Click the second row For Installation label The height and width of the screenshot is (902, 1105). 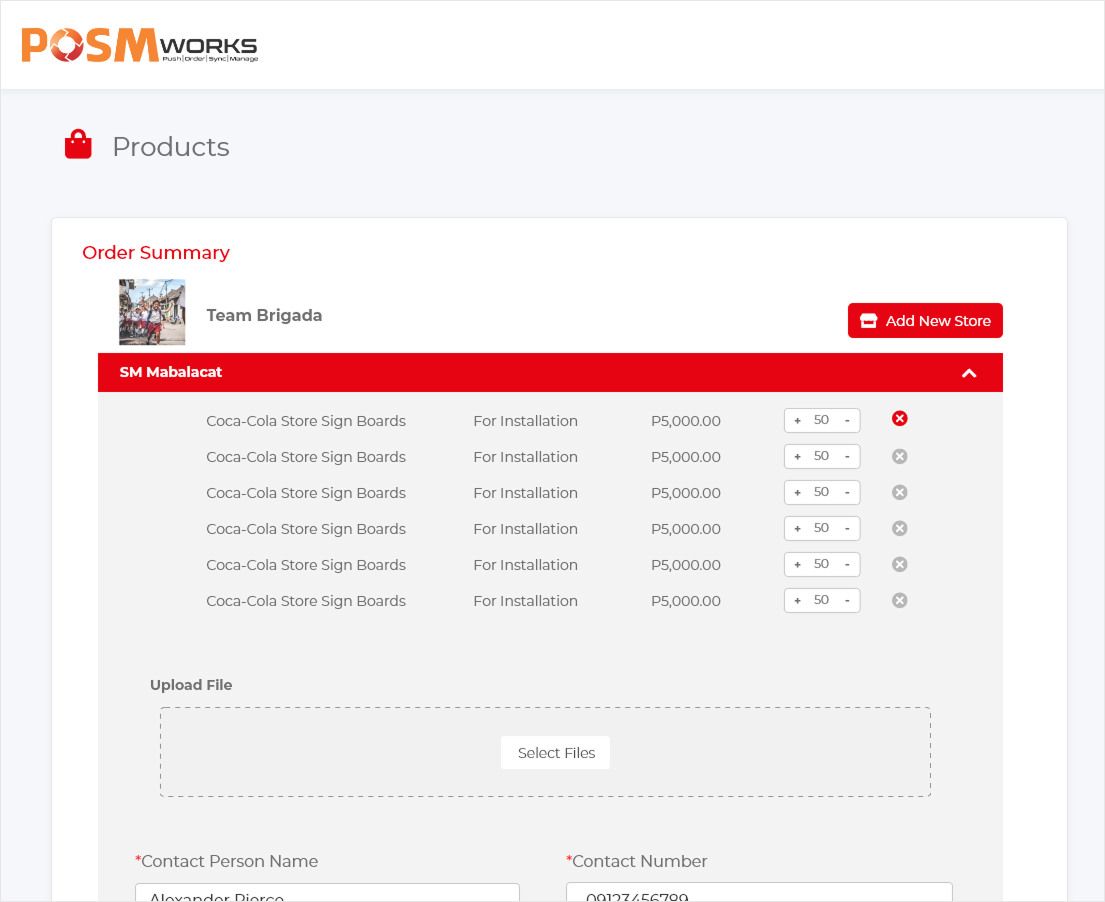pyautogui.click(x=525, y=457)
